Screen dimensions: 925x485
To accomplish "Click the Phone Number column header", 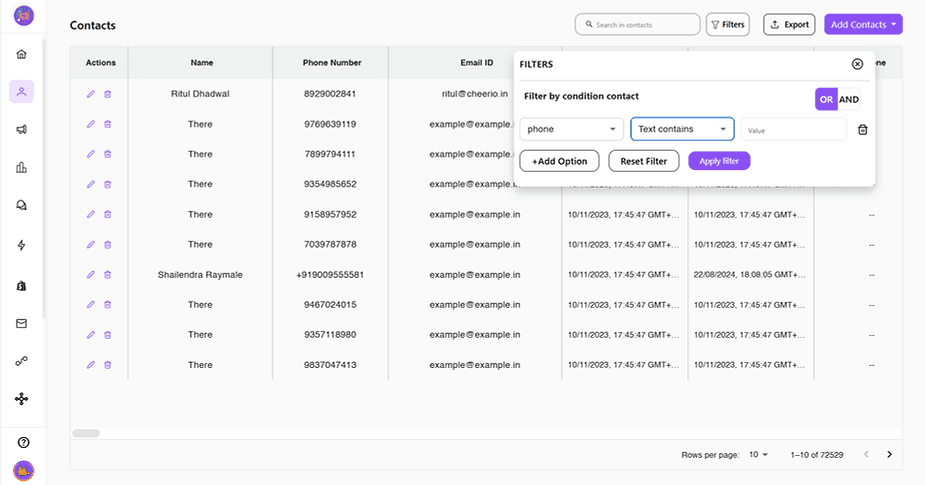I will (332, 63).
